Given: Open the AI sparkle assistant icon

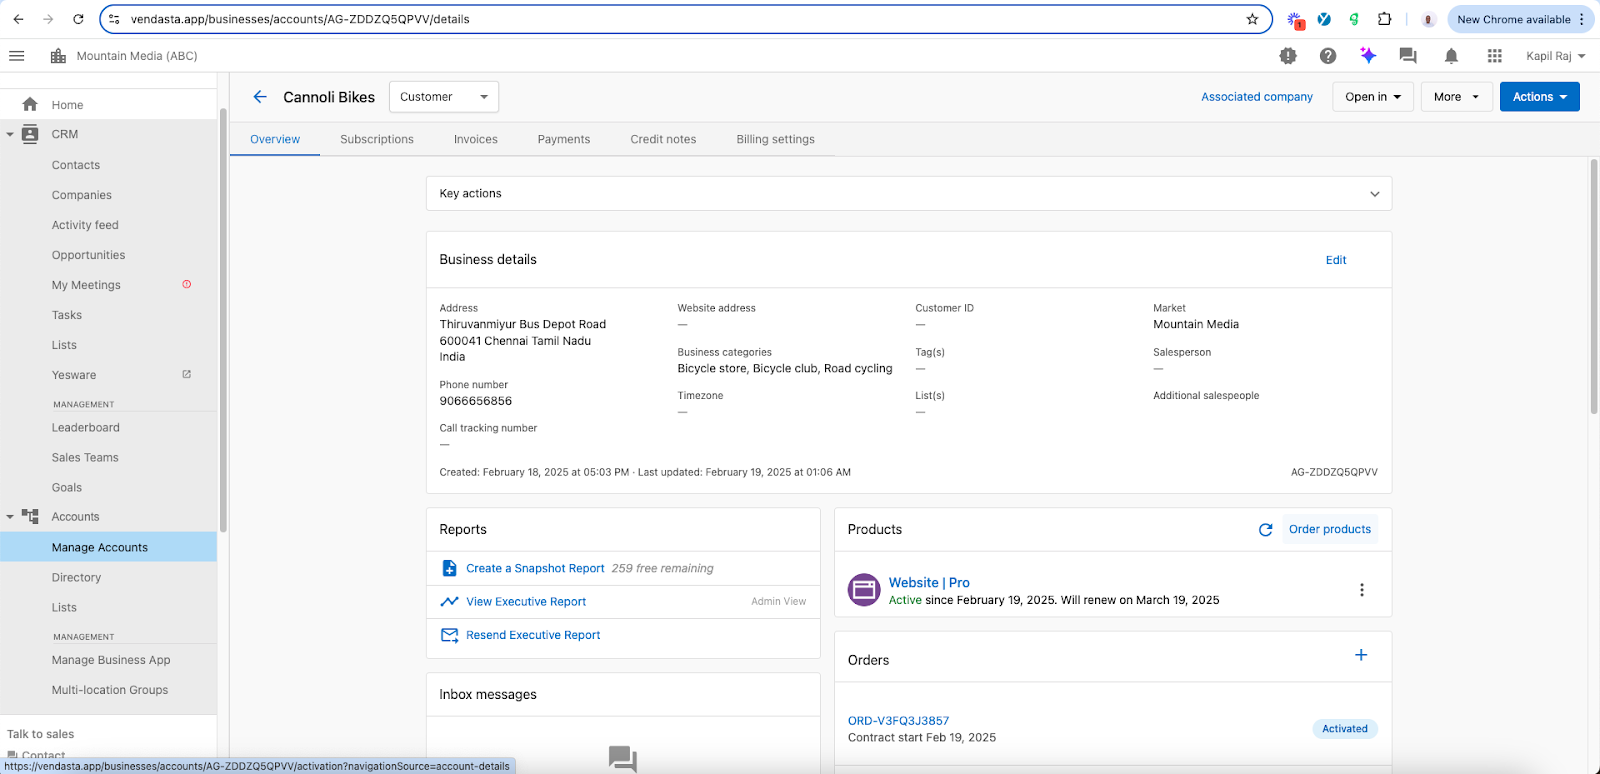Looking at the screenshot, I should pyautogui.click(x=1368, y=55).
